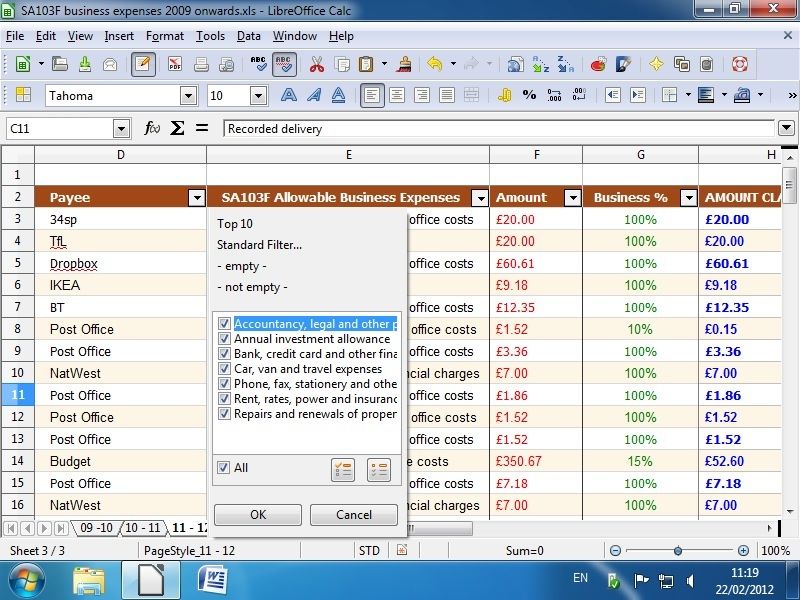This screenshot has height=600, width=800.
Task: Click the Sort Ascending icon
Action: [540, 64]
